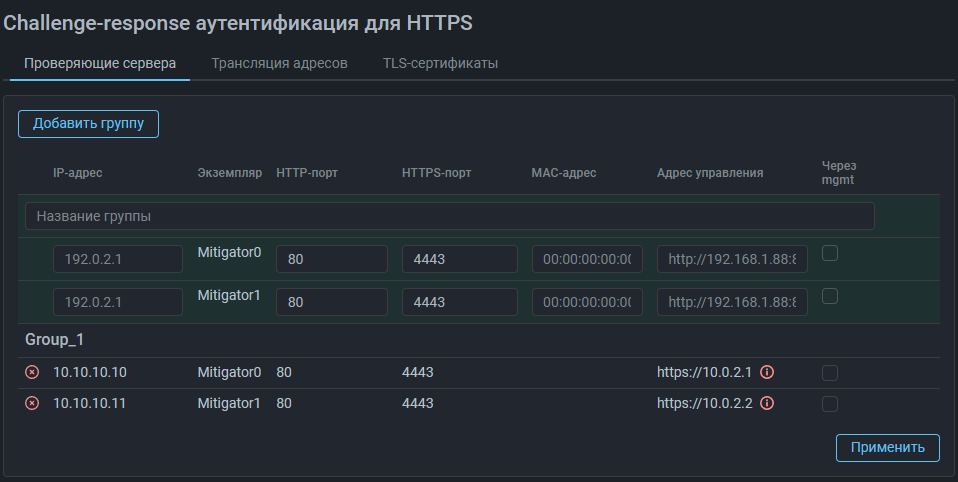Toggle mgmt checkbox for 10.10.10.10 row
958x482 pixels.
[x=829, y=373]
